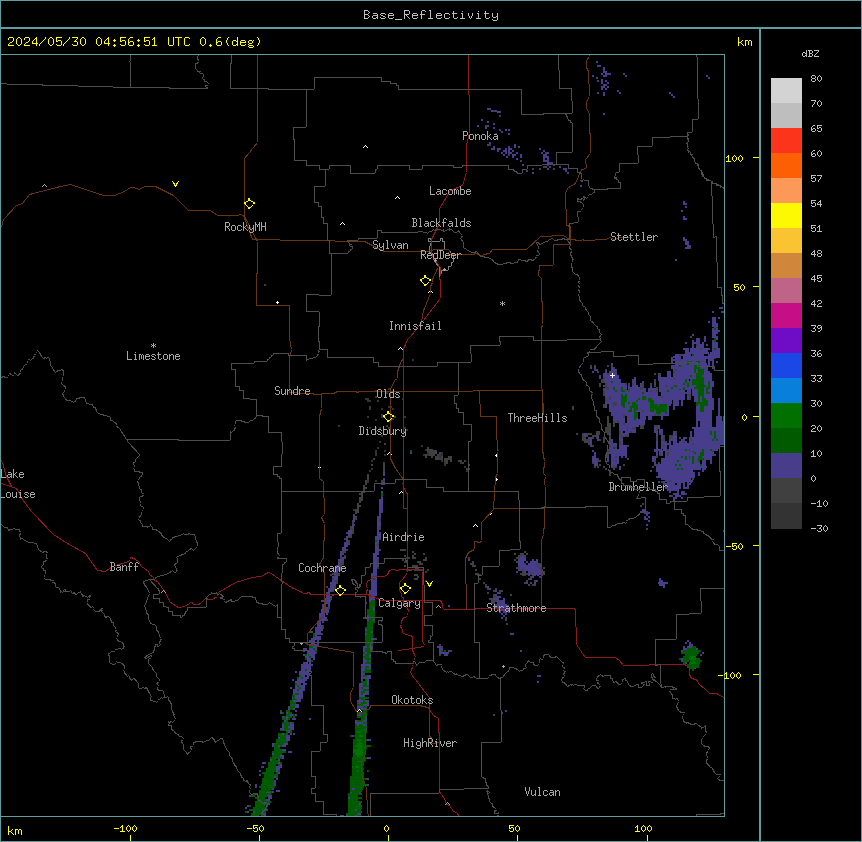Screen dimensions: 862x842
Task: Click the Airdrie label
Action: pos(403,537)
